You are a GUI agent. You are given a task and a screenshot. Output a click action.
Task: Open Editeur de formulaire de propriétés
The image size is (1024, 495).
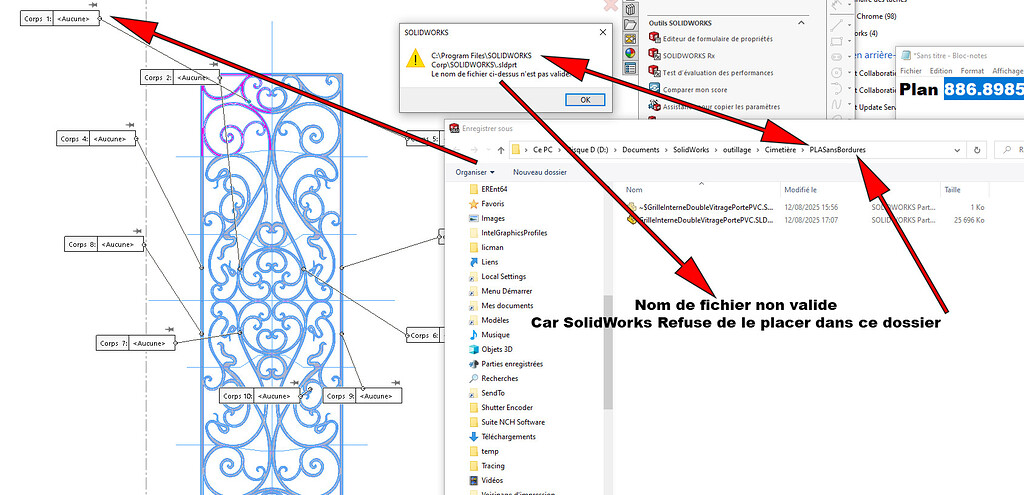718,37
